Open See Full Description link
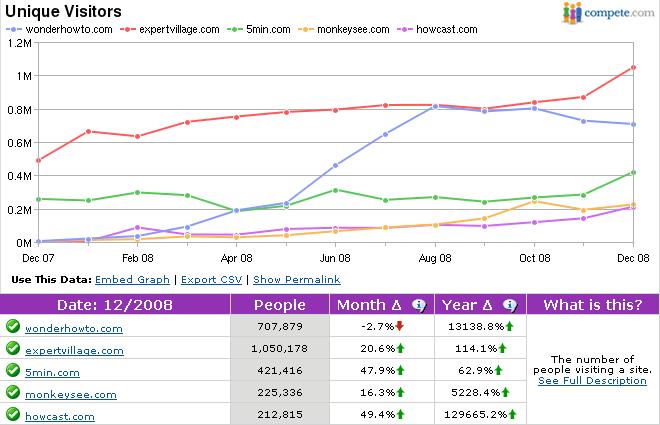Viewport: 660px width, 425px height. click(x=592, y=381)
